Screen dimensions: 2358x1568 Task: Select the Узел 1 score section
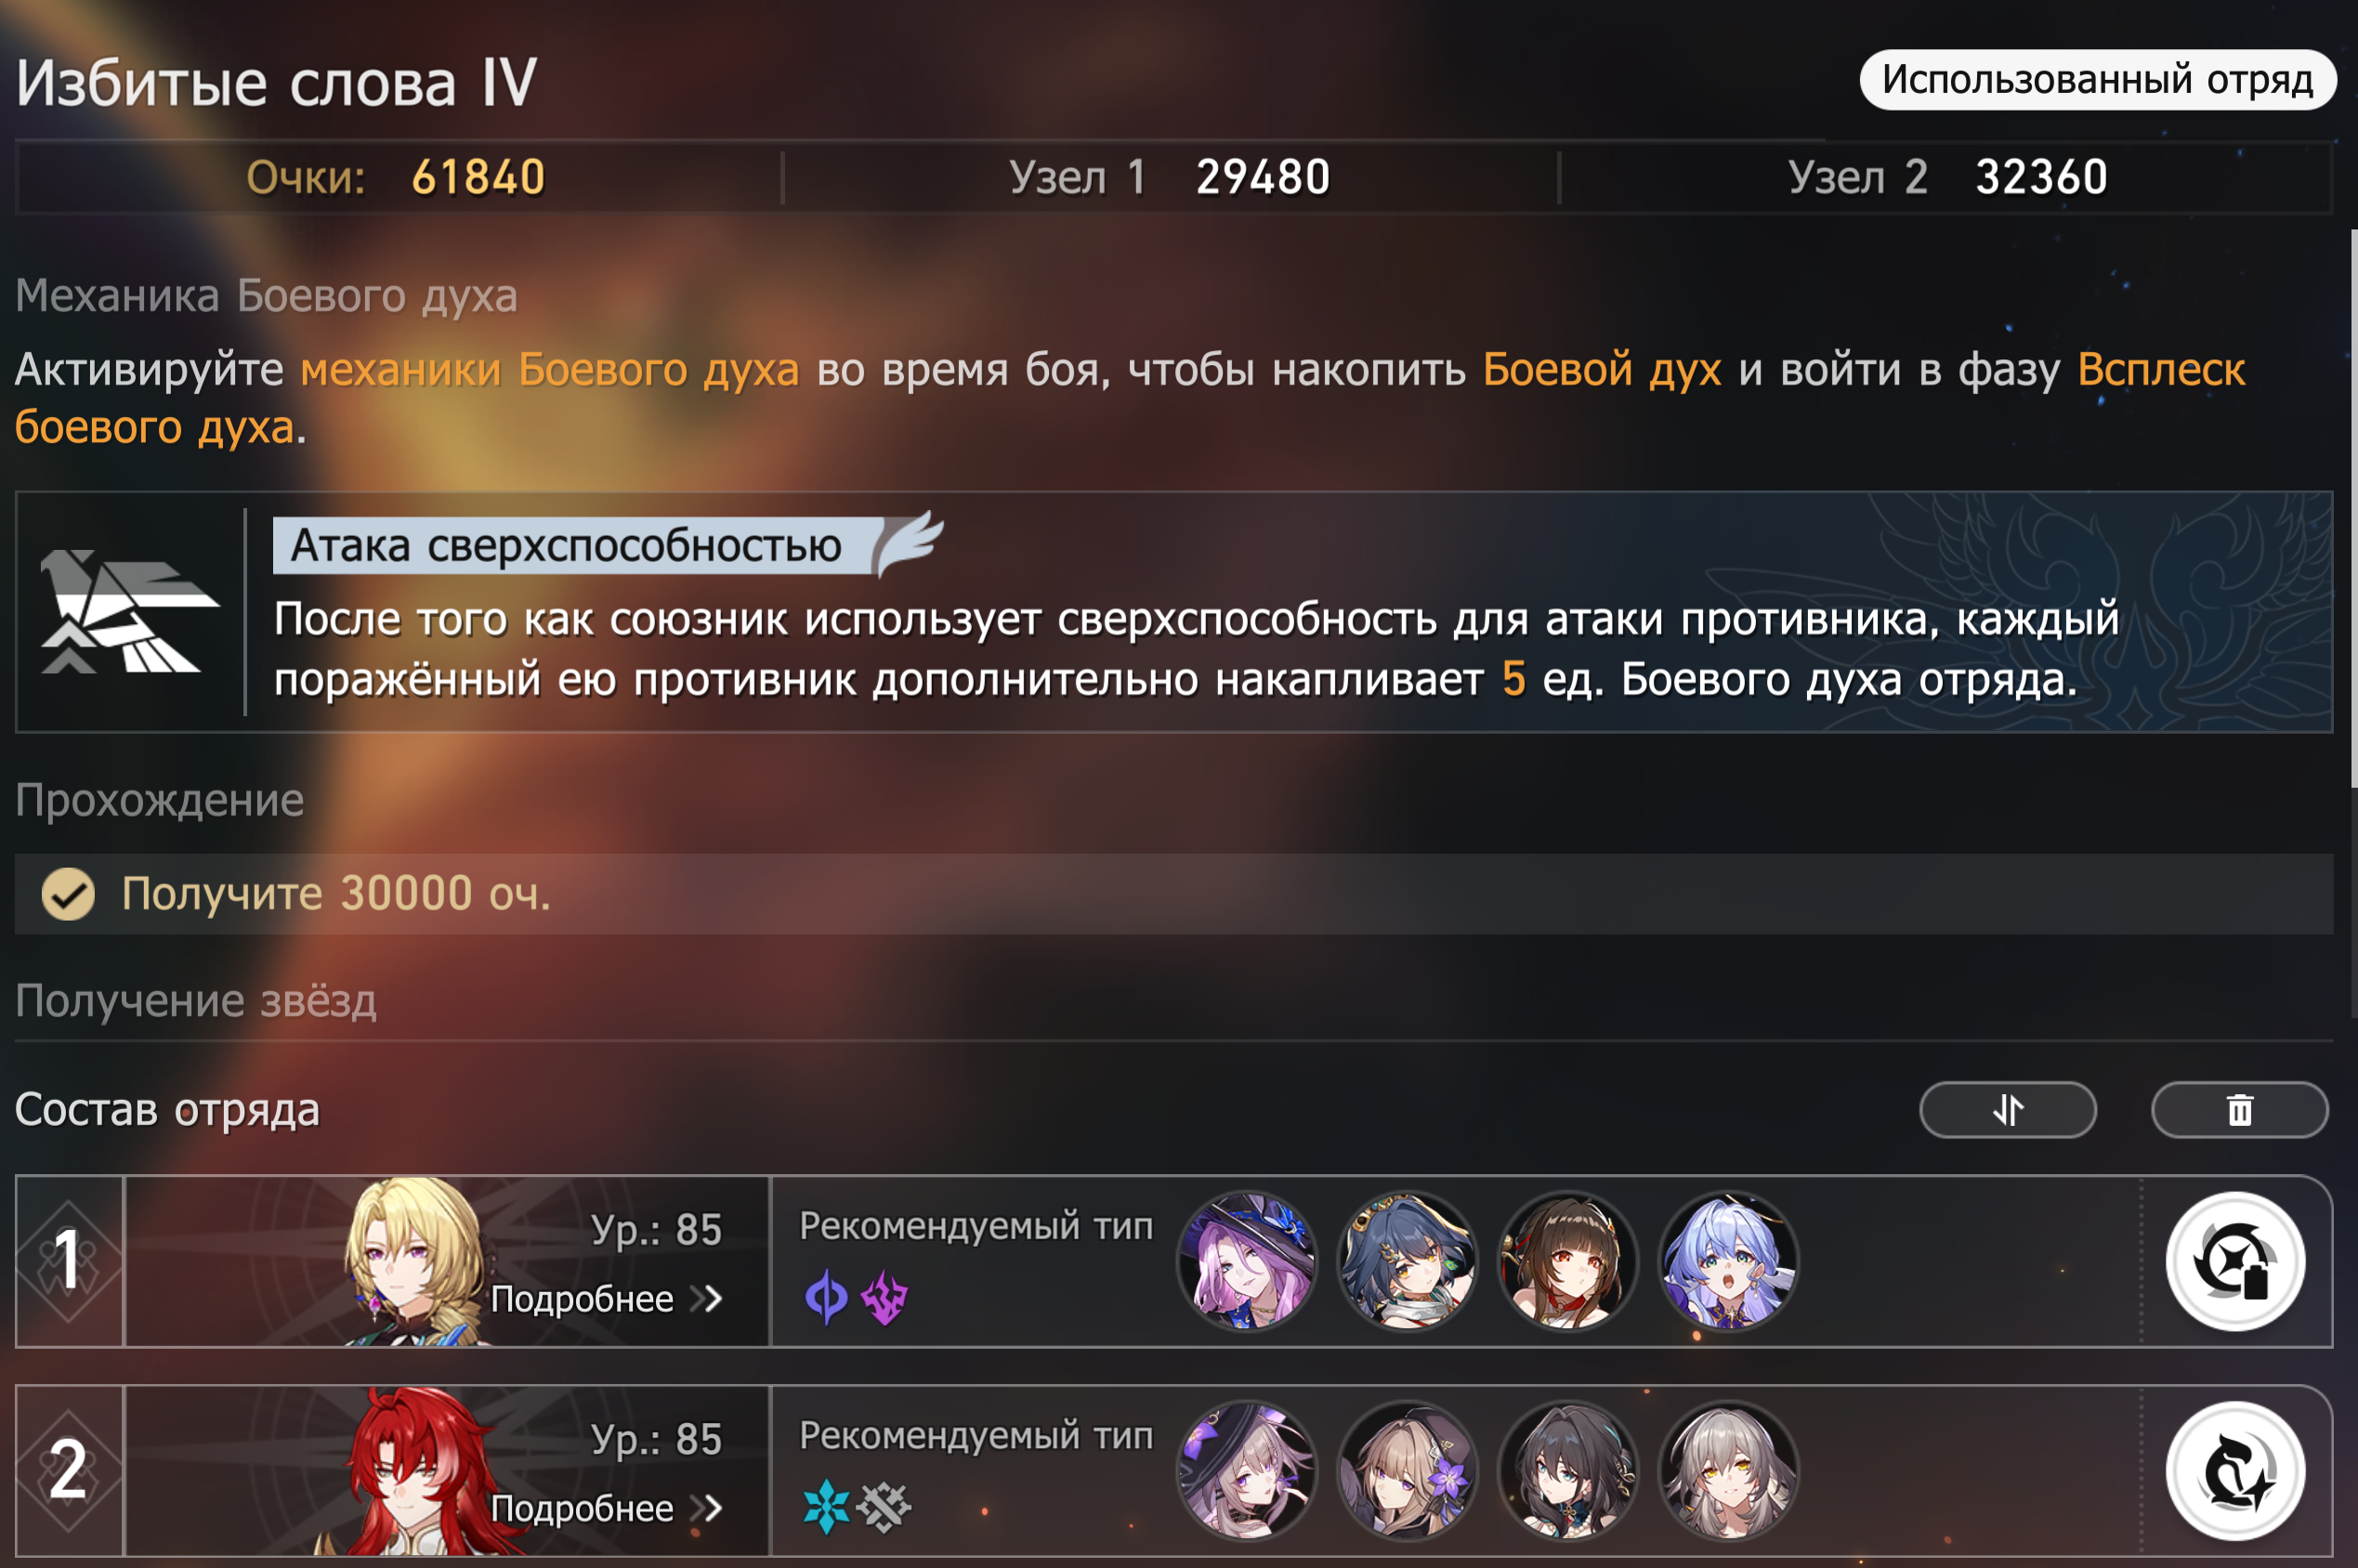click(x=1170, y=177)
